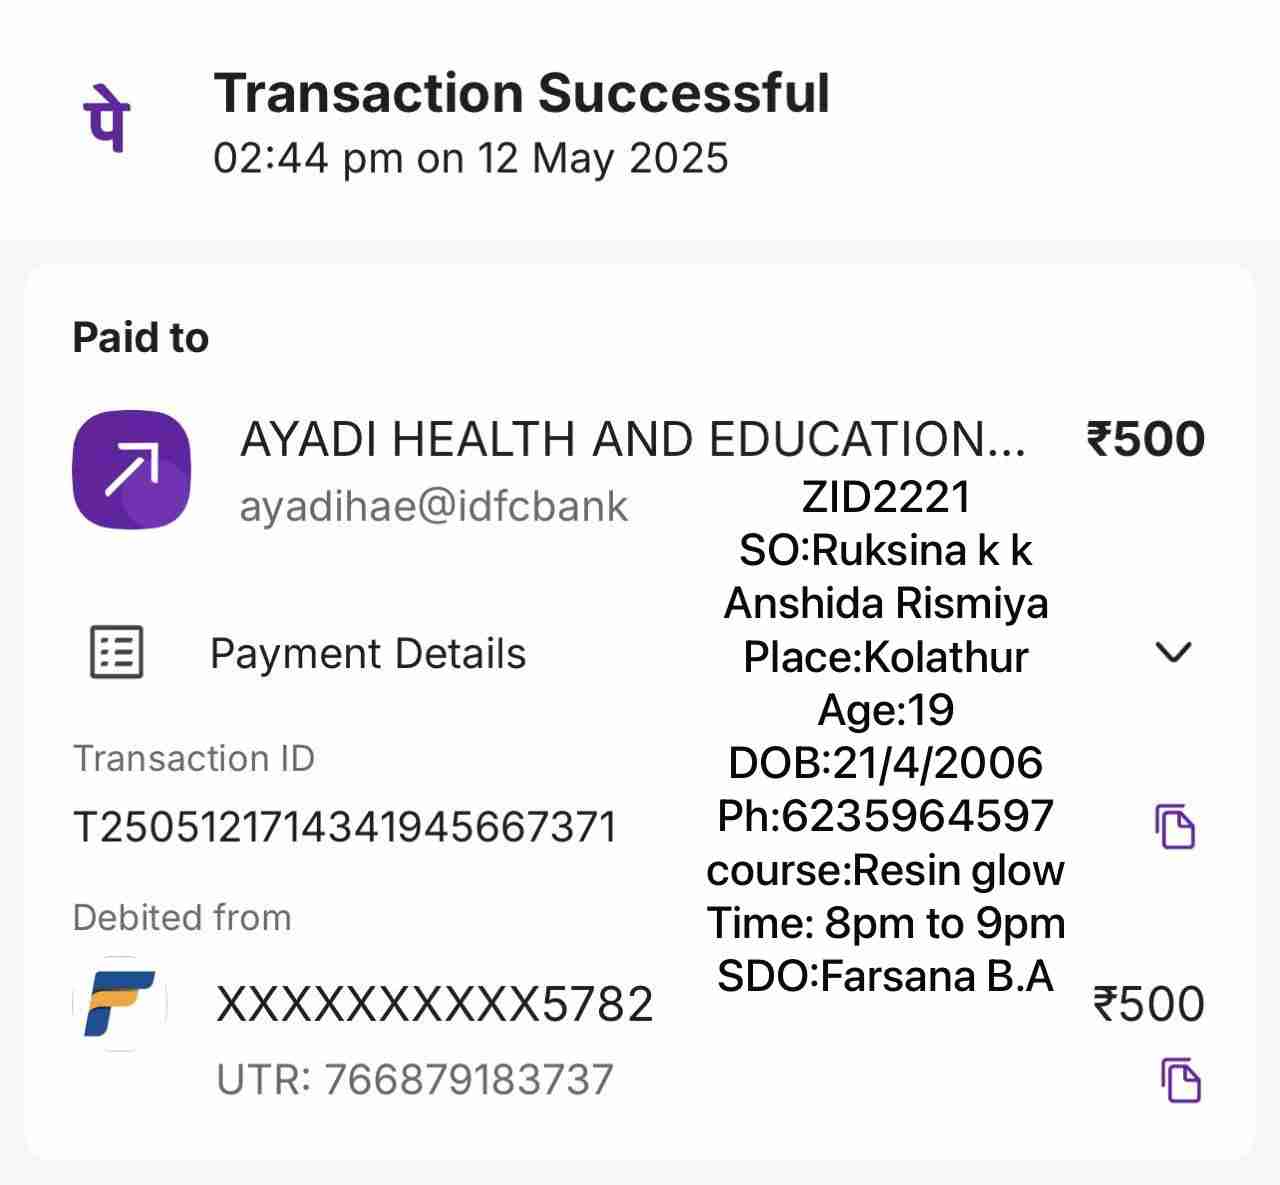The width and height of the screenshot is (1280, 1185).
Task: Click the Transaction ID number text
Action: 344,828
